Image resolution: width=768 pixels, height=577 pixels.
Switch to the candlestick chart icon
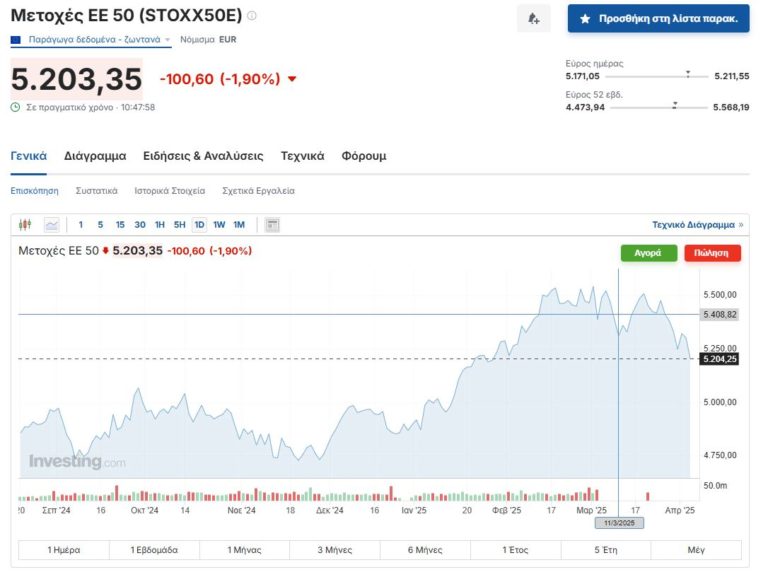tap(26, 225)
